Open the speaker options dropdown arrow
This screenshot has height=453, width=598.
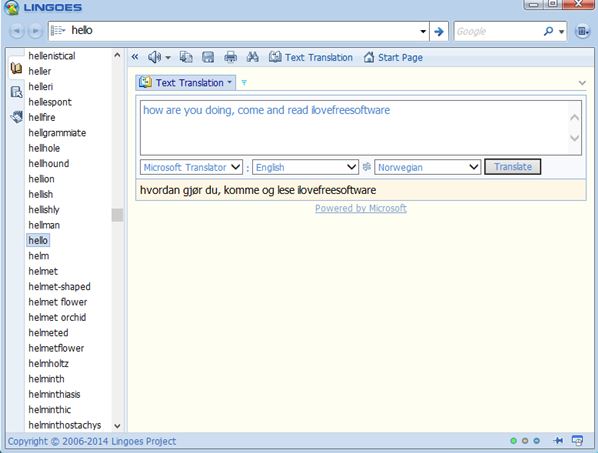click(168, 58)
